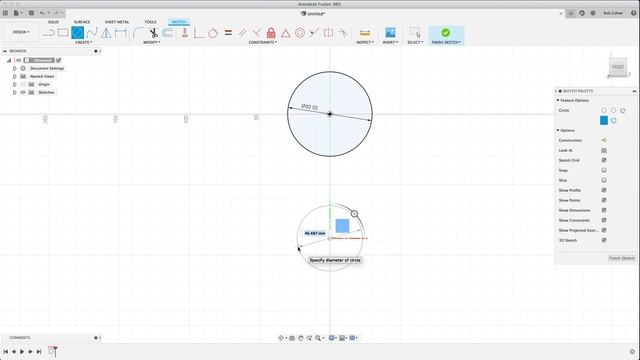Switch to the Sheet Metal tab
The width and height of the screenshot is (640, 360).
pos(117,22)
